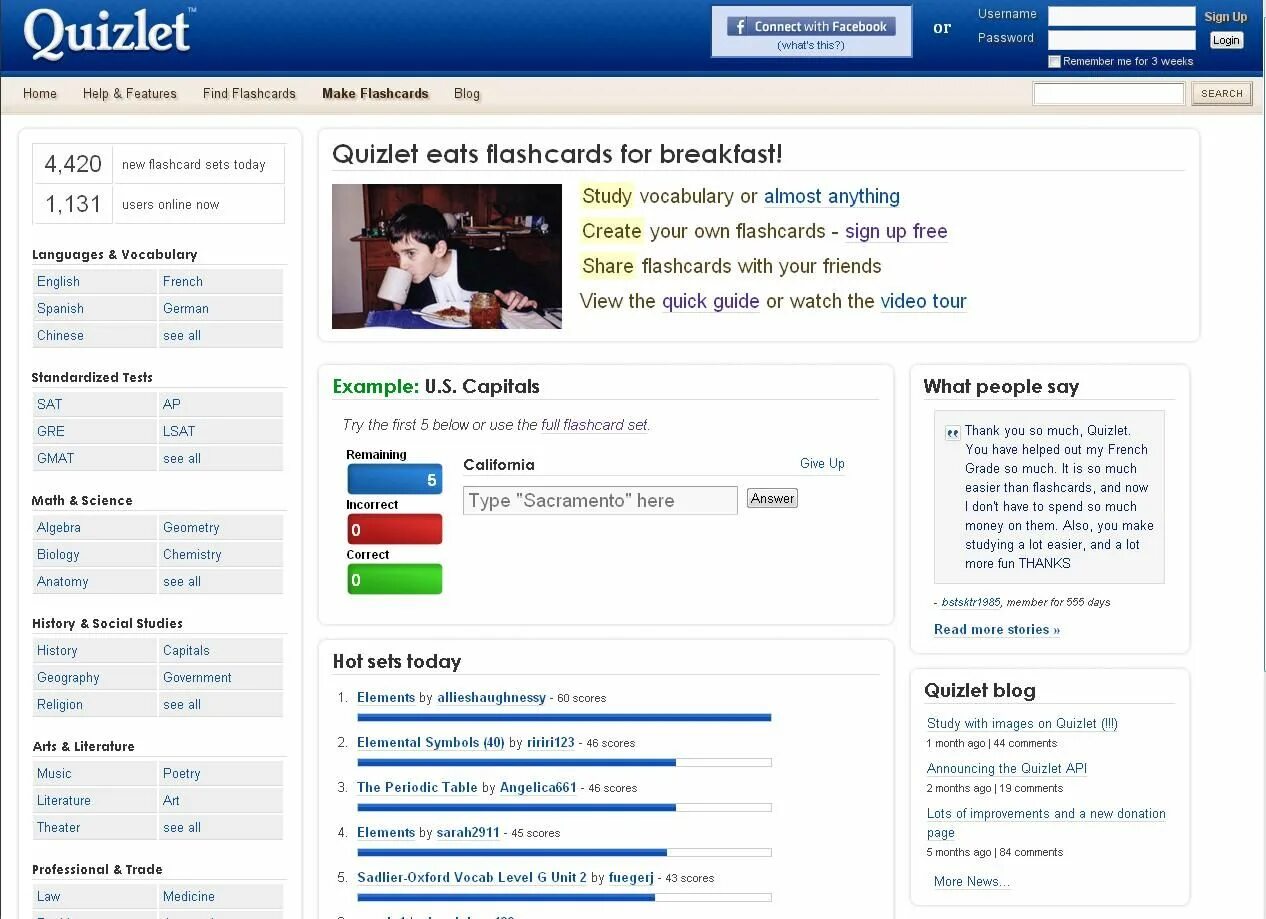Click the Answer button

pyautogui.click(x=772, y=499)
